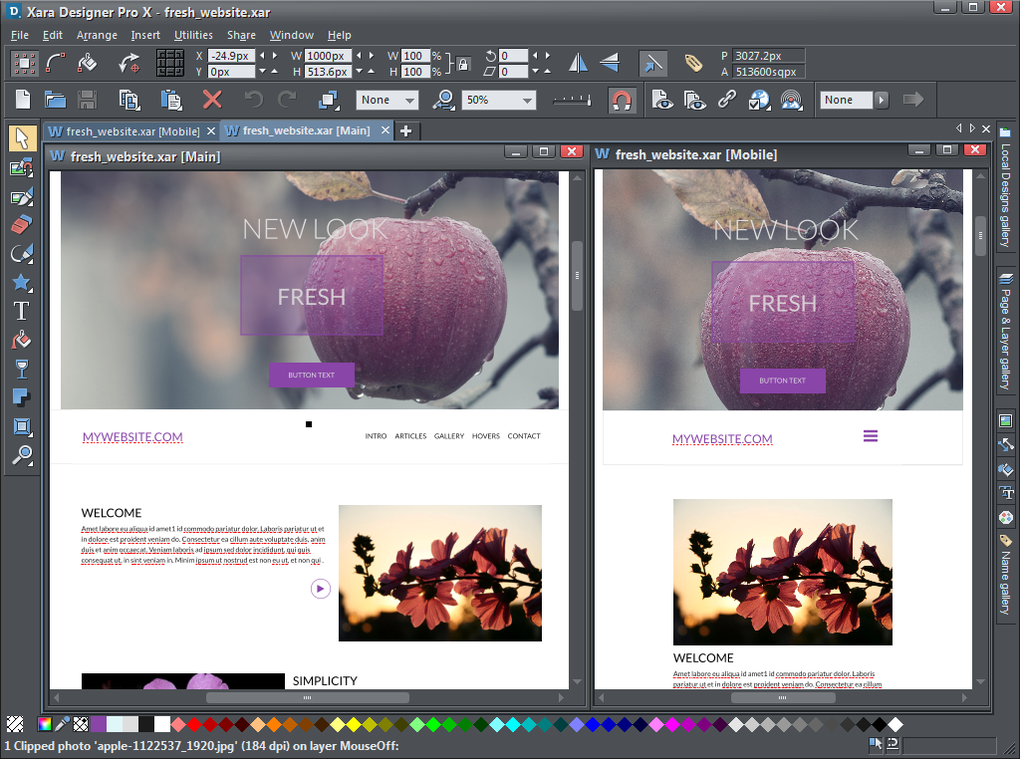Select the Fill tool
The height and width of the screenshot is (759, 1020).
(21, 340)
